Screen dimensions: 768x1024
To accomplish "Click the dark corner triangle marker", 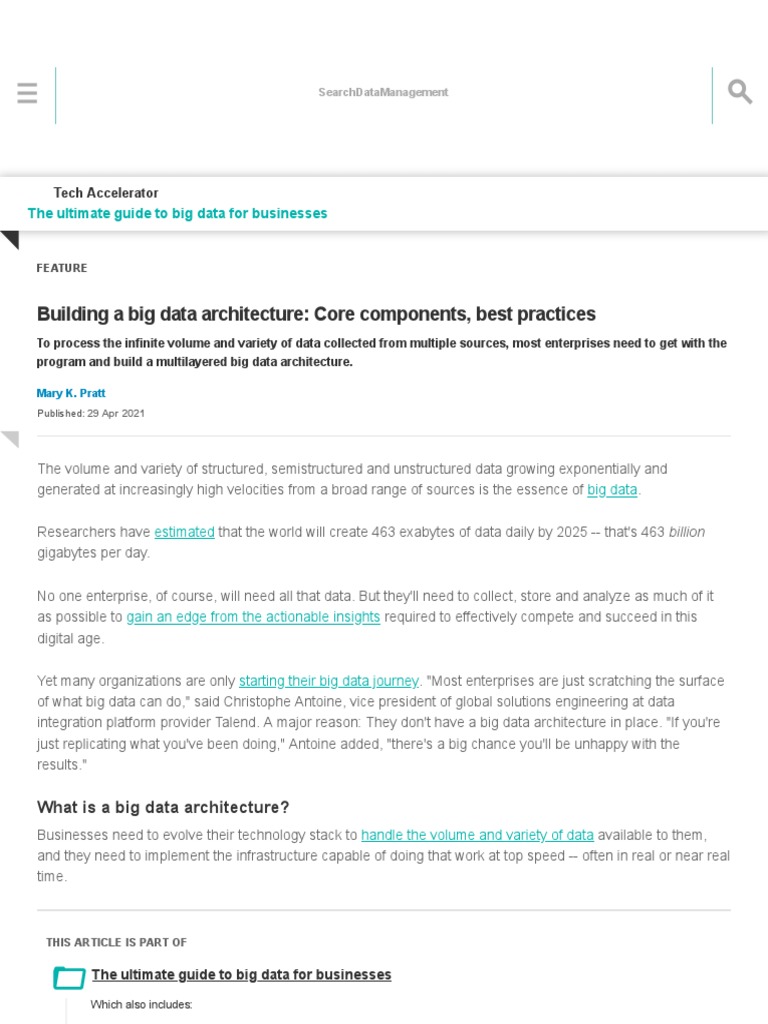I will point(10,239).
